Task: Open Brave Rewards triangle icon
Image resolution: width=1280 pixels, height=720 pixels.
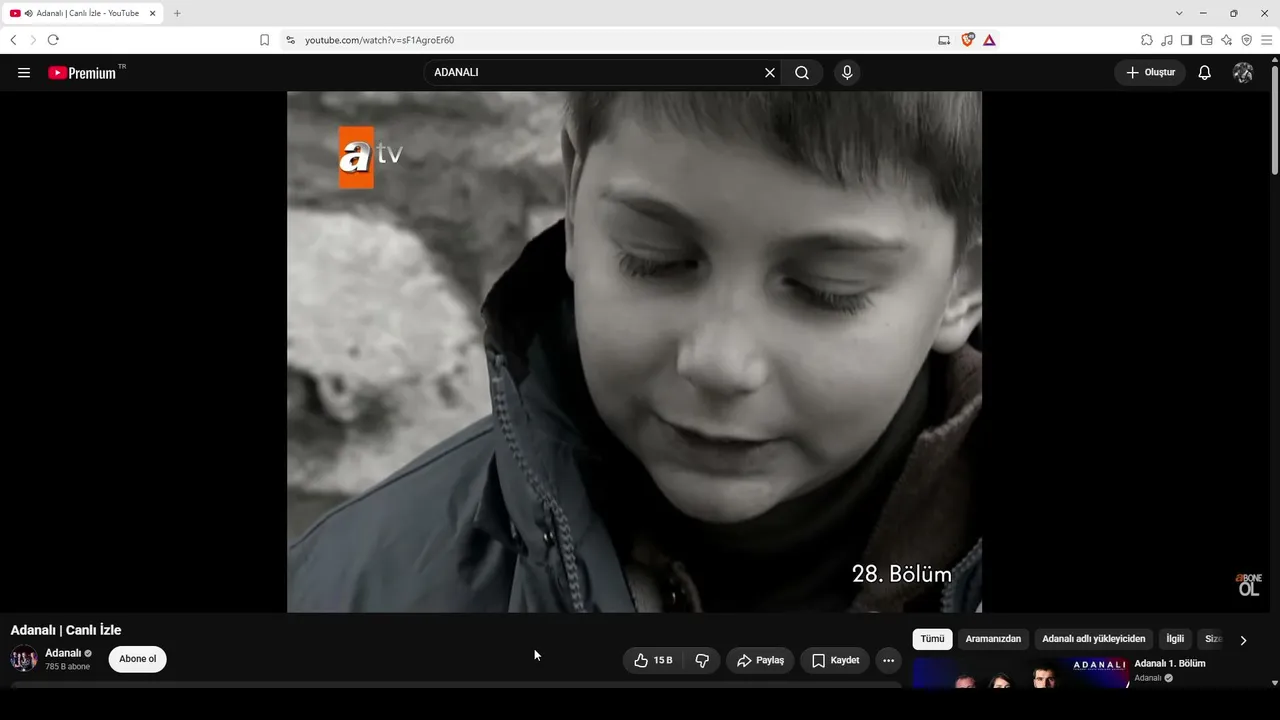Action: tap(989, 40)
